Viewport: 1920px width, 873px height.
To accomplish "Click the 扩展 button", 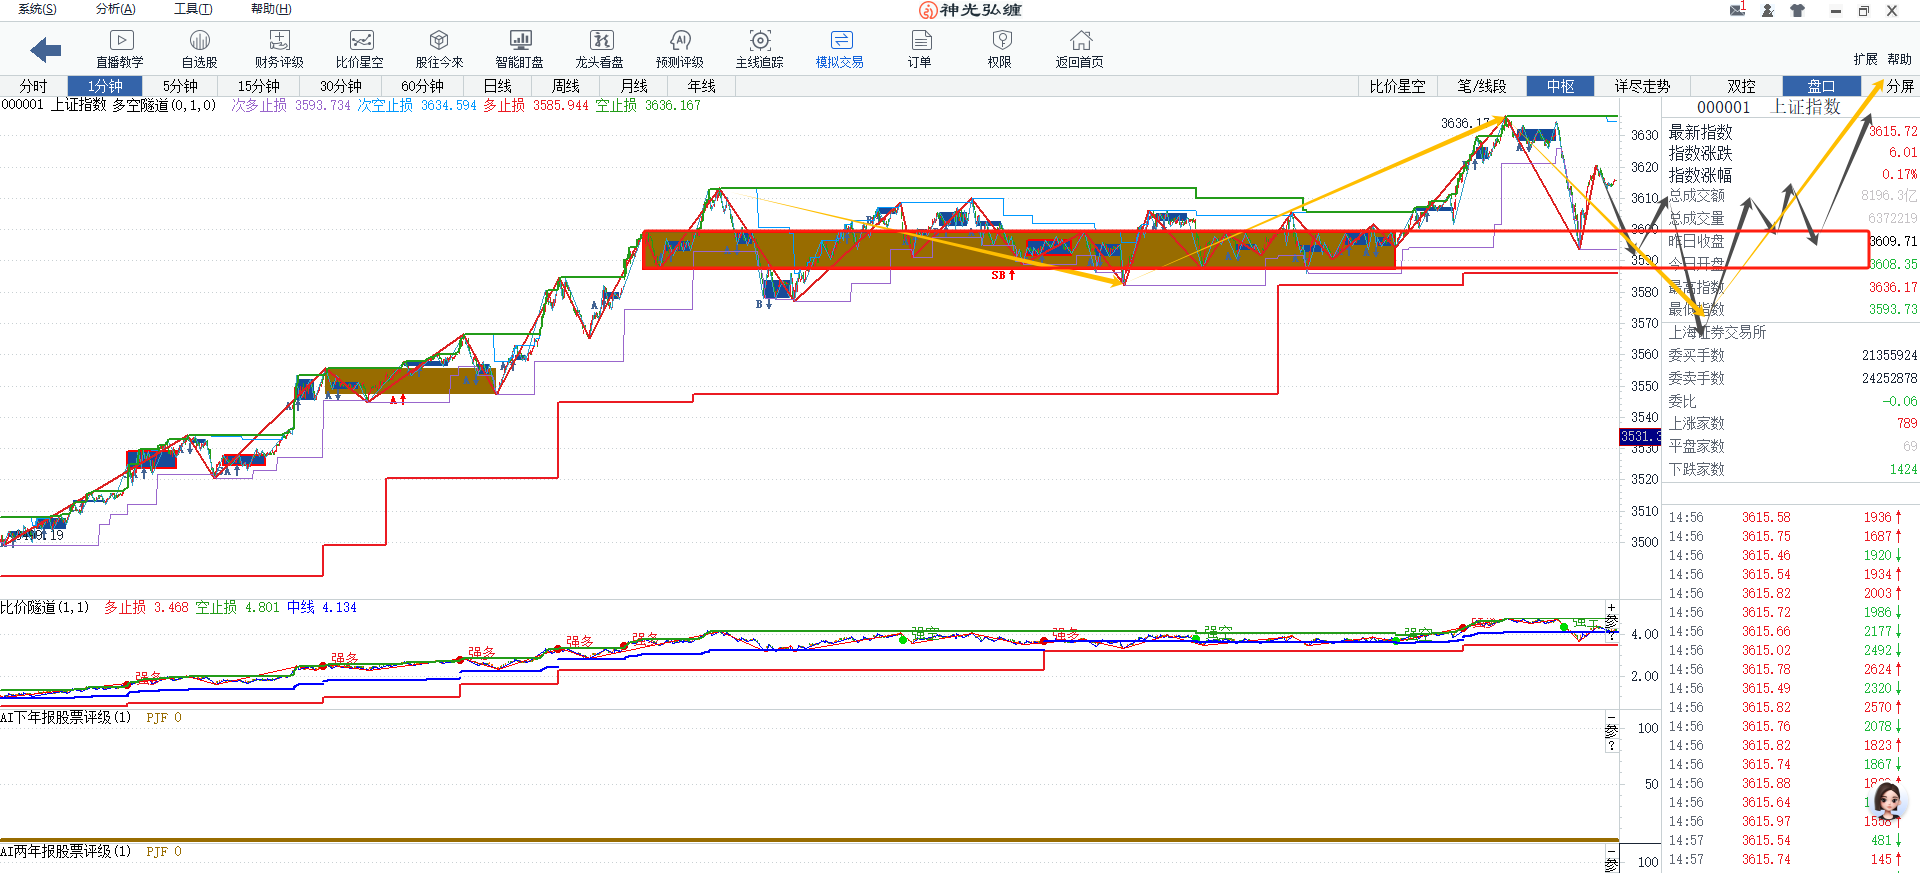I will tap(1865, 59).
